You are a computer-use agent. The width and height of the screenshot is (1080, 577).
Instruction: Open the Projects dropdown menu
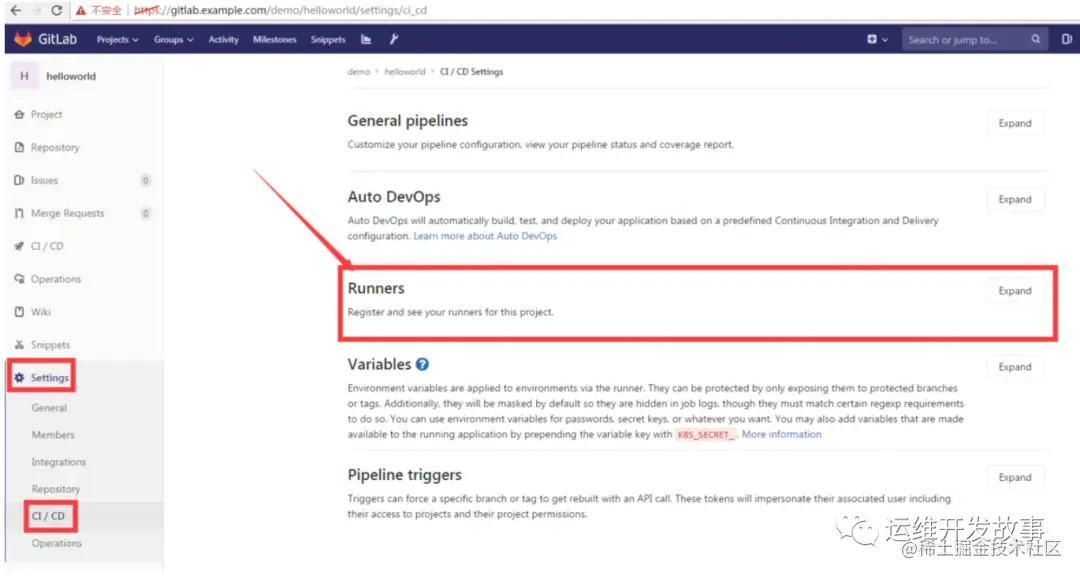[x=117, y=40]
